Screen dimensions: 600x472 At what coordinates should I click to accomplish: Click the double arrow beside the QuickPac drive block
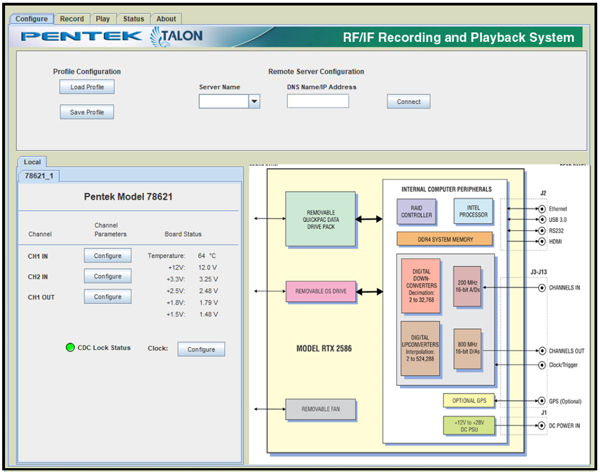click(x=369, y=219)
